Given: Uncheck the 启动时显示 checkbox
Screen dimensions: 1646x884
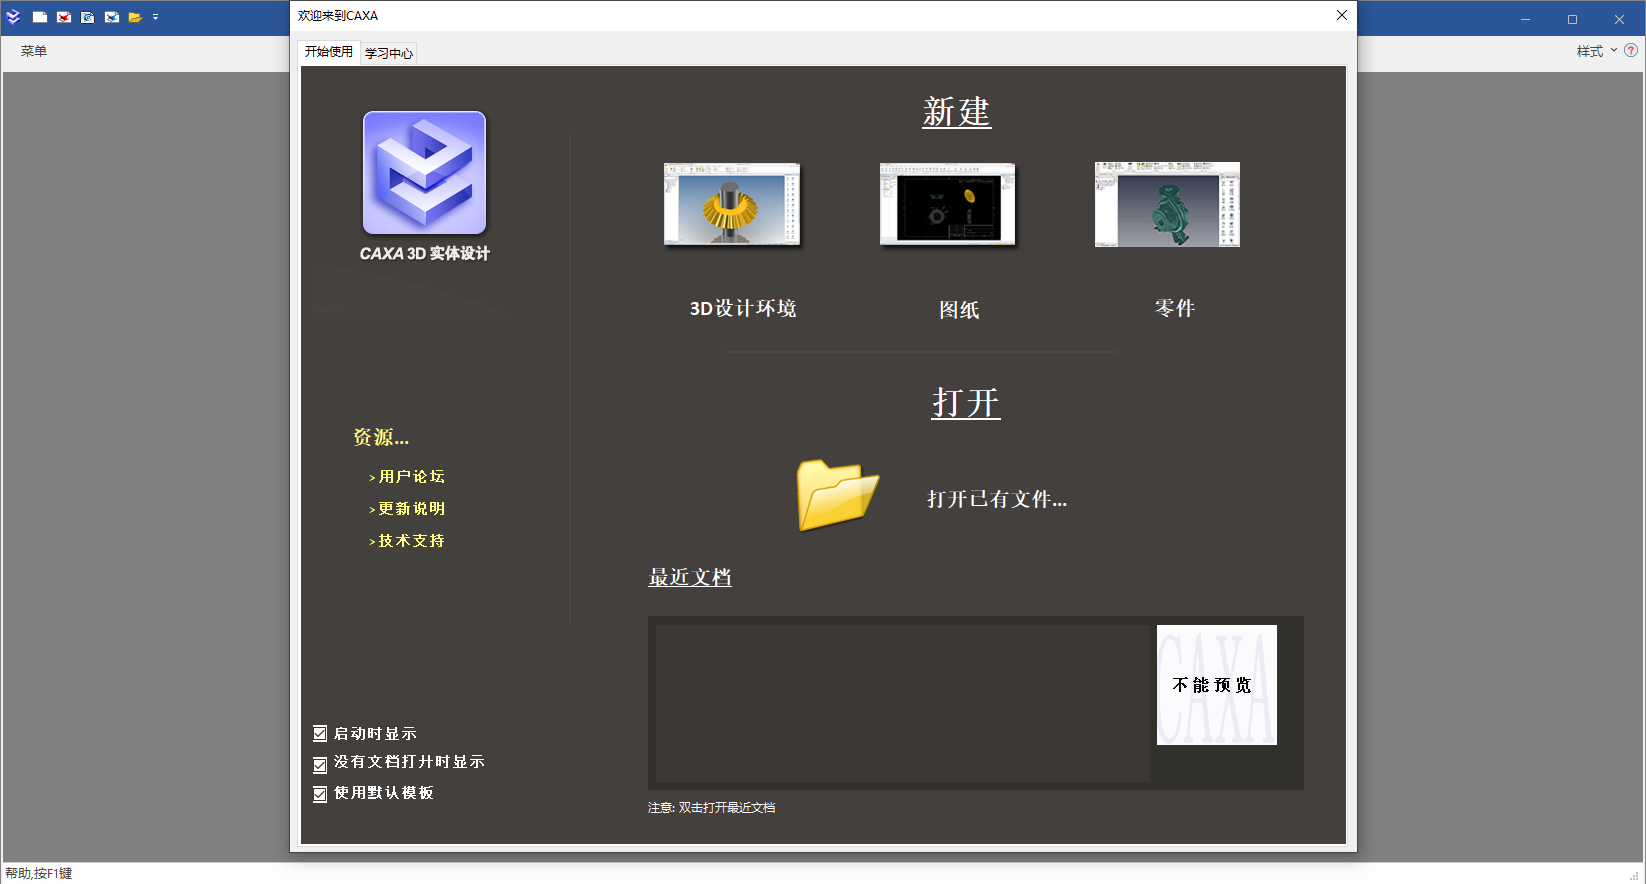Looking at the screenshot, I should [x=320, y=734].
